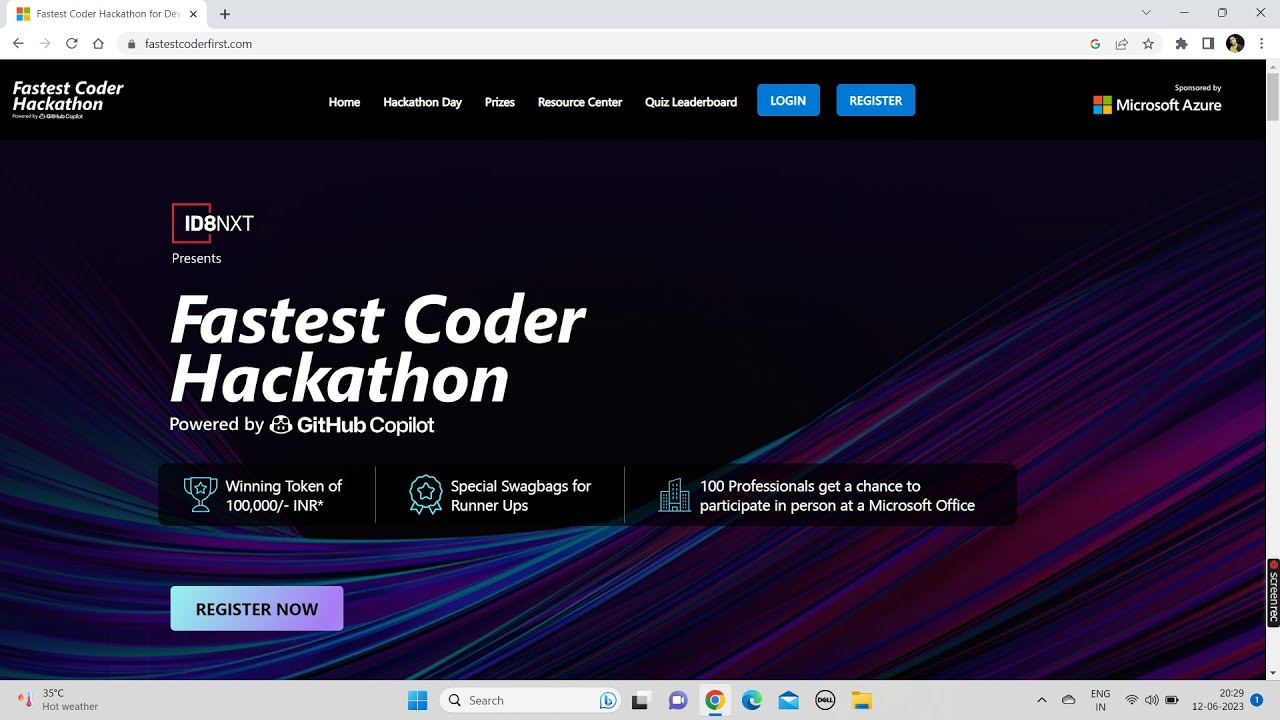This screenshot has width=1280, height=720.
Task: Click the GitHub Copilot logo
Action: point(352,425)
